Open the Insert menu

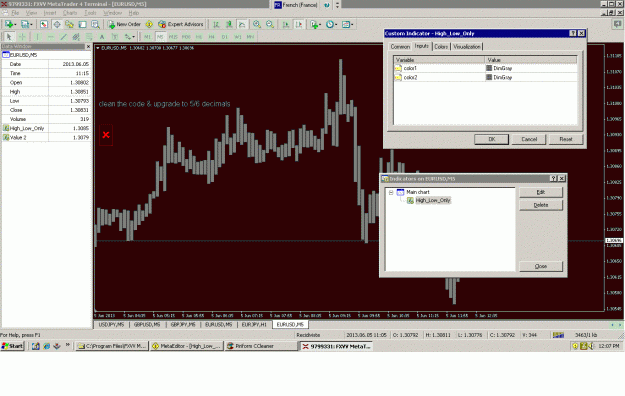(50, 13)
